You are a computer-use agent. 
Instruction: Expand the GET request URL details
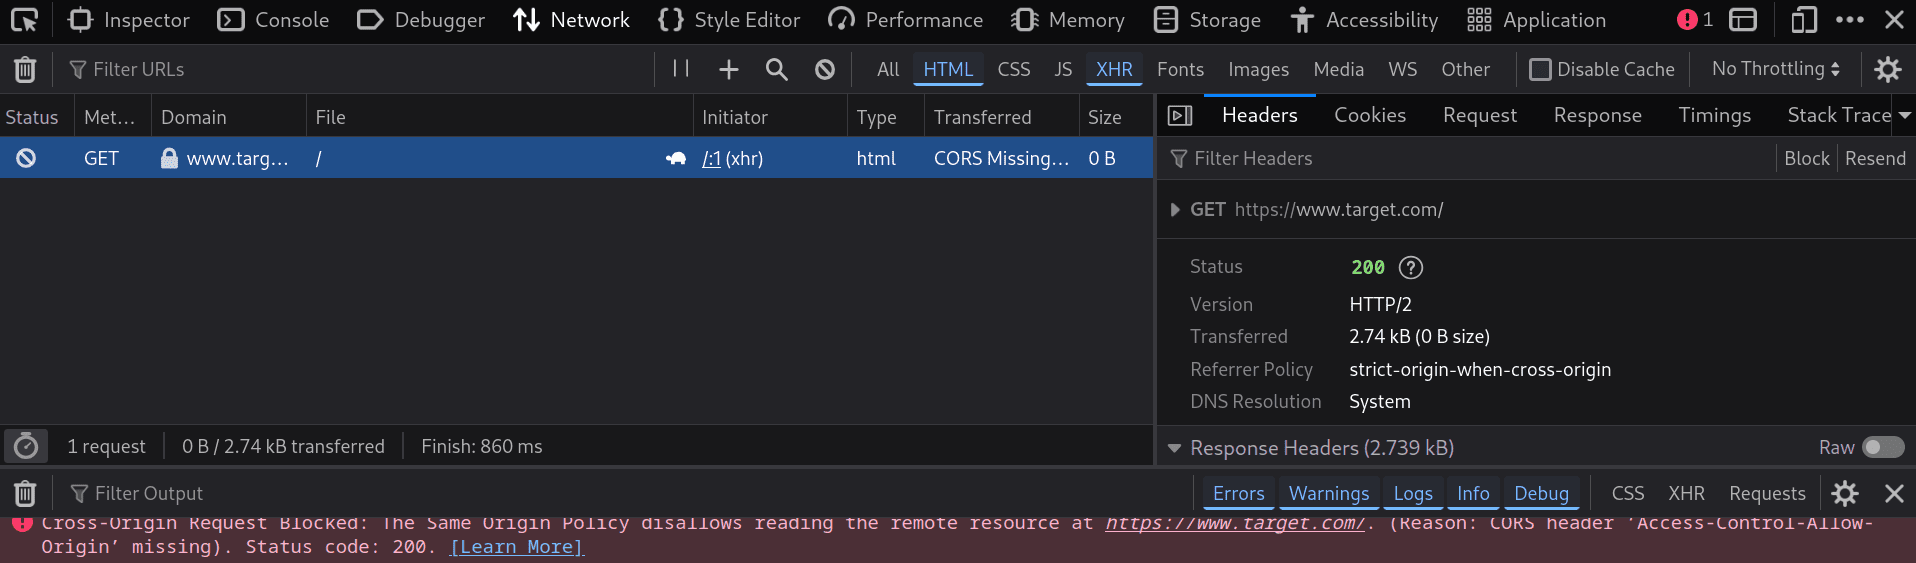[1176, 210]
